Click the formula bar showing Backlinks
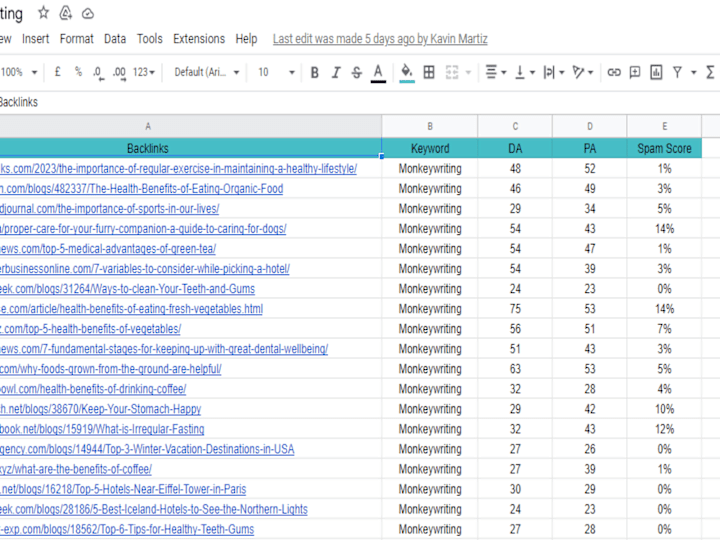720x540 pixels. coord(360,102)
